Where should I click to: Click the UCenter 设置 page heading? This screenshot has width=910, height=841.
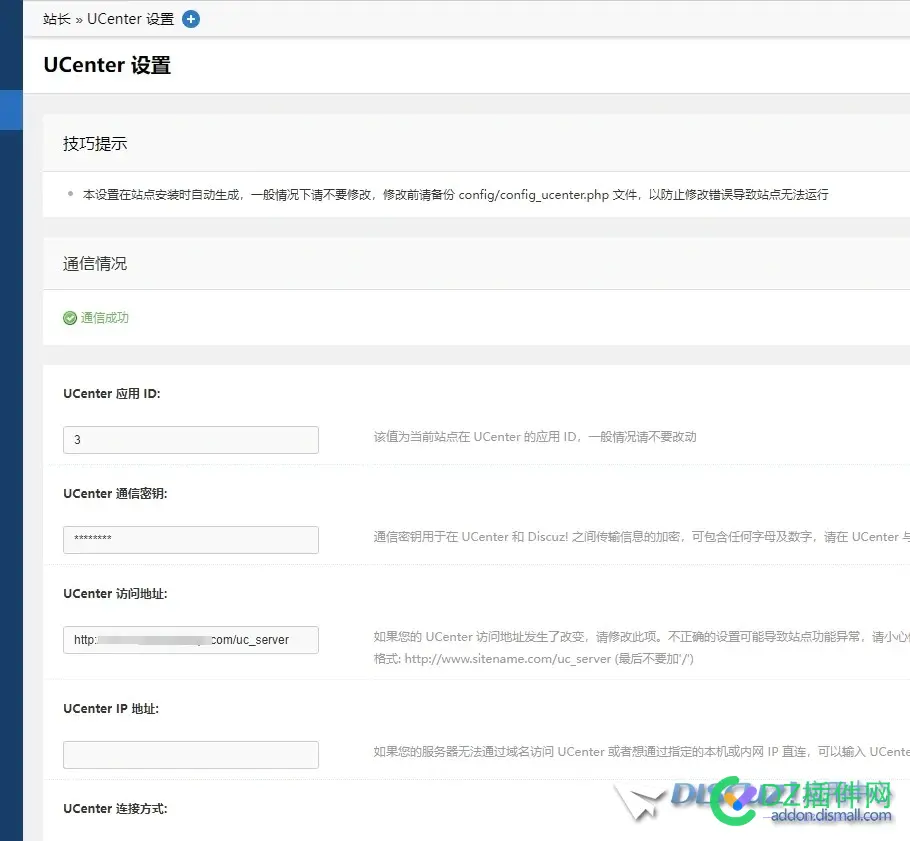tap(107, 66)
